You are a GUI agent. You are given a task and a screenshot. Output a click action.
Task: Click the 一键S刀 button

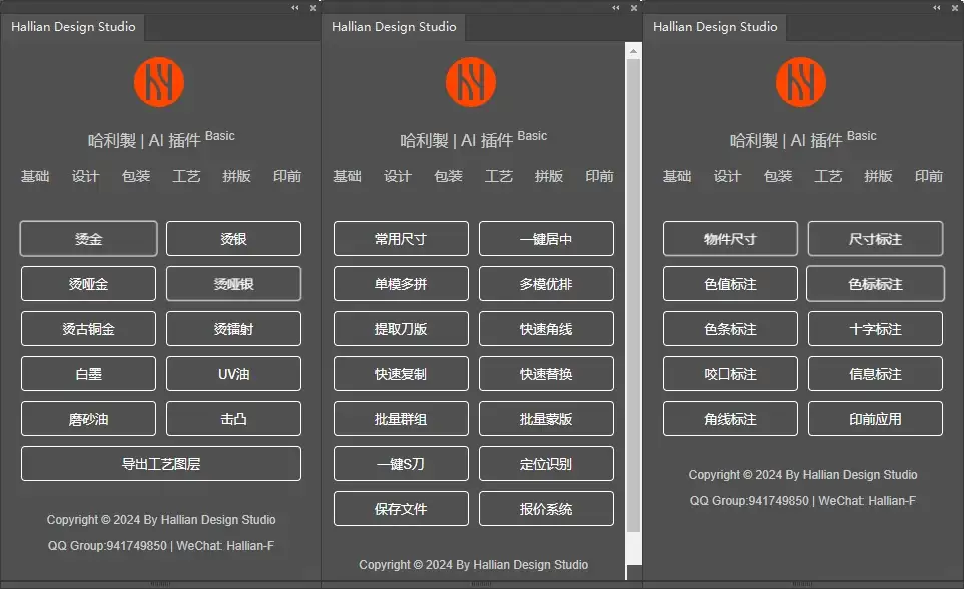(401, 464)
